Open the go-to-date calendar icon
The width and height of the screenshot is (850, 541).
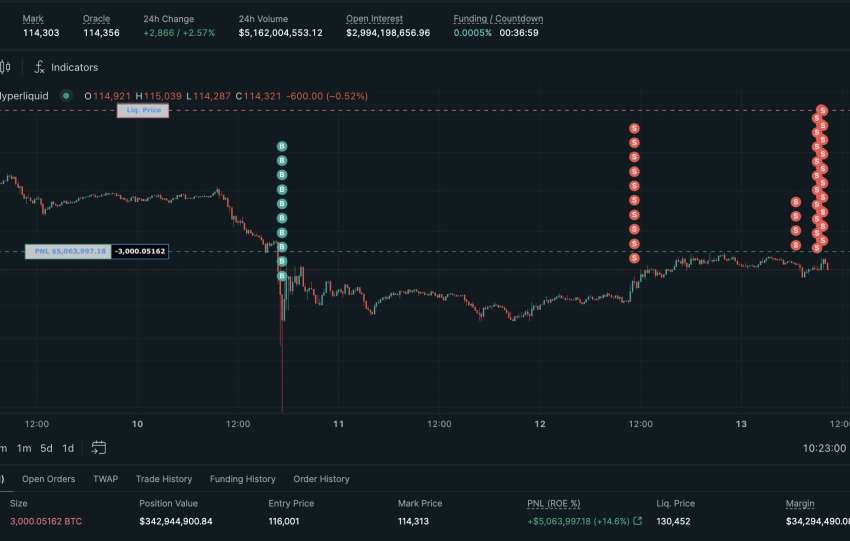(99, 448)
